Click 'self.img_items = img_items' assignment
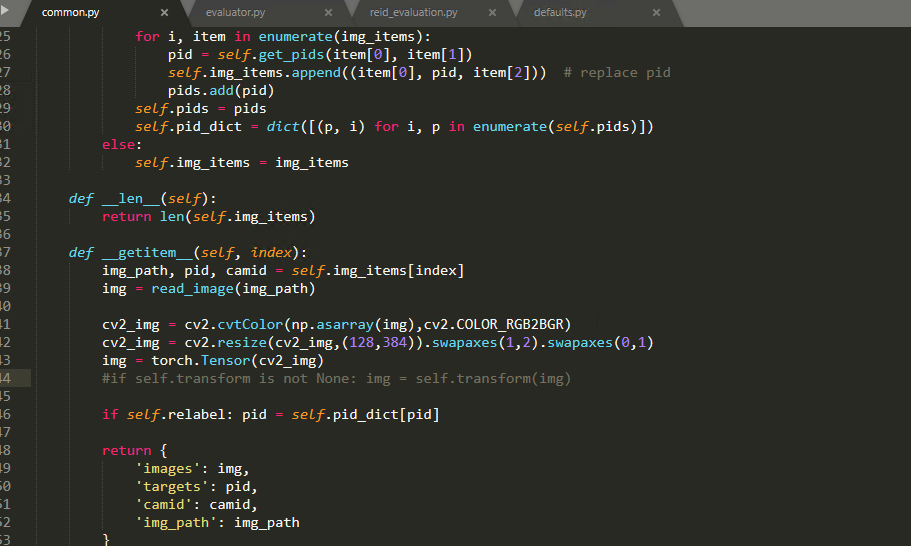Image resolution: width=911 pixels, height=546 pixels. click(242, 163)
